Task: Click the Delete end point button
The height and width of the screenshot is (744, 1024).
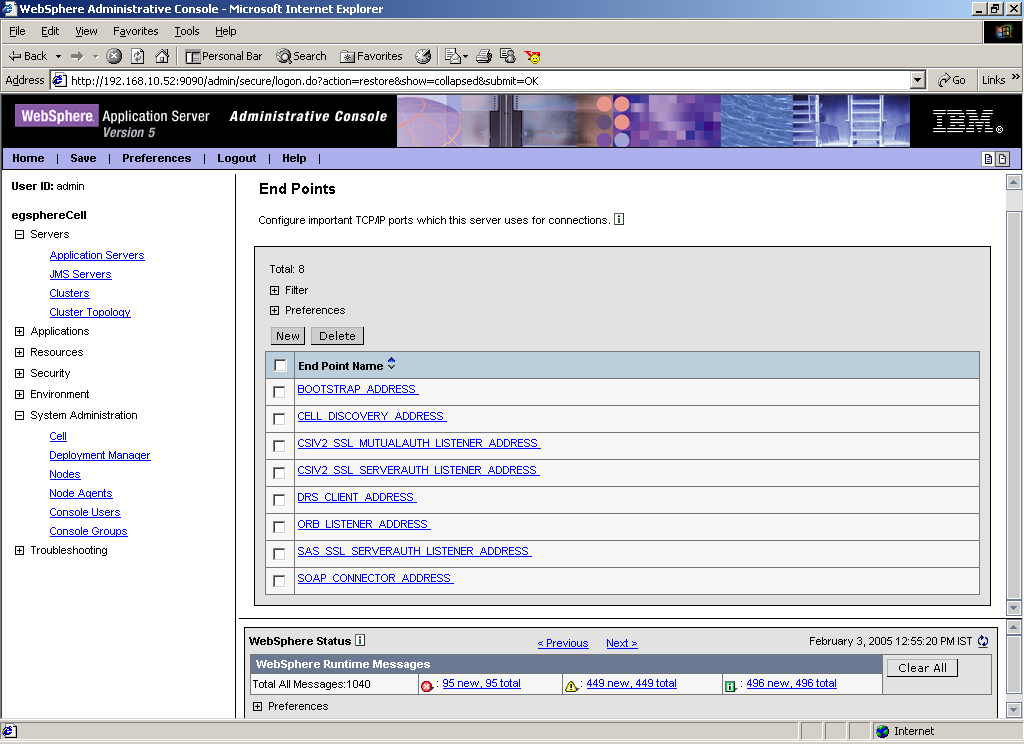Action: coord(337,336)
